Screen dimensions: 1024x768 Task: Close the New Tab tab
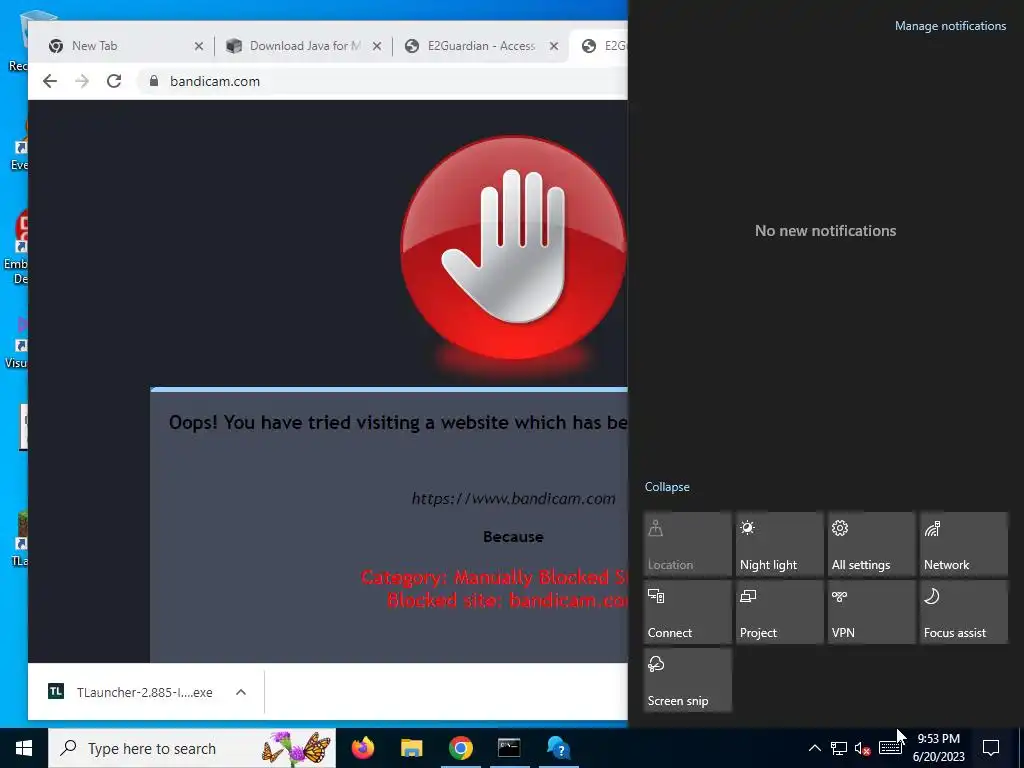(199, 46)
